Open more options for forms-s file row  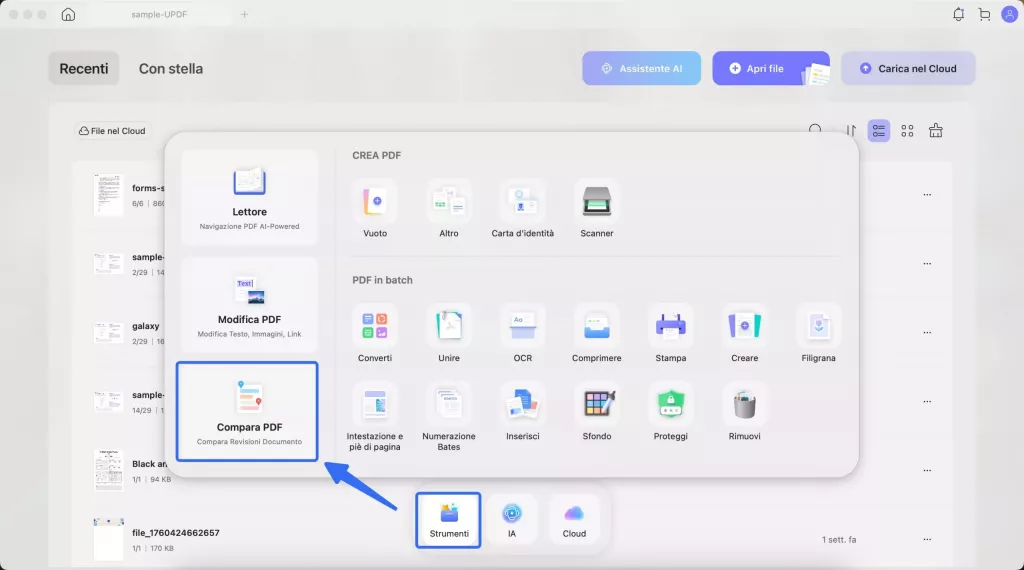point(927,195)
